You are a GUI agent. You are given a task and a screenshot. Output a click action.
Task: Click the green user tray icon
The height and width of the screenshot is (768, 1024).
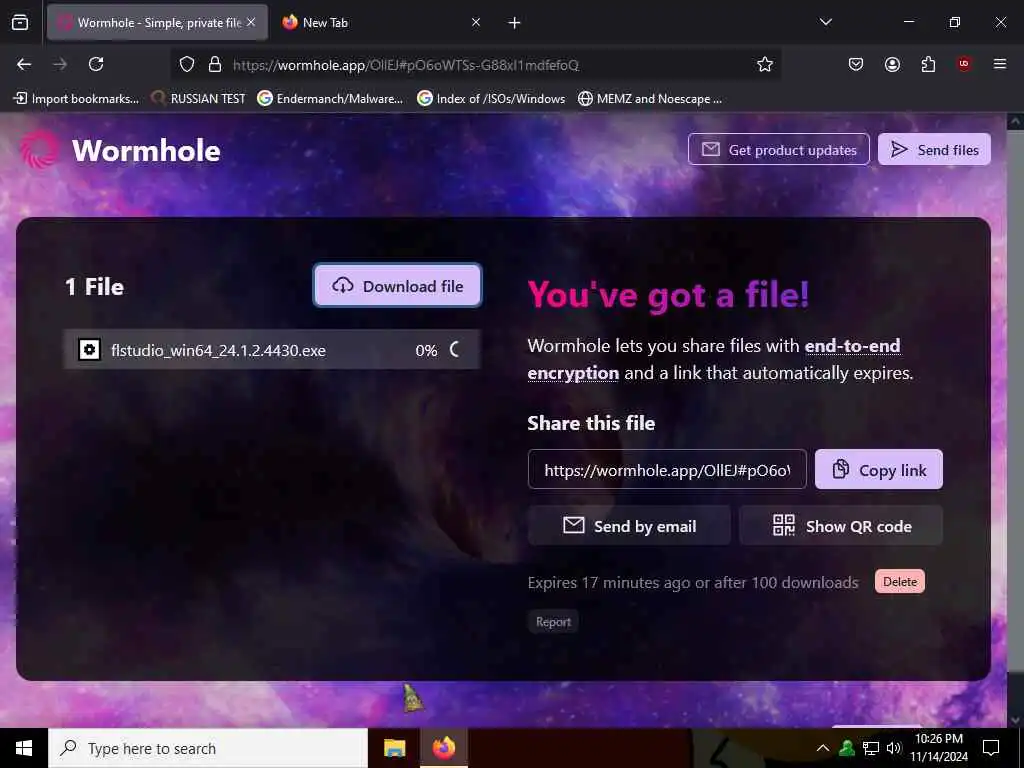[847, 748]
